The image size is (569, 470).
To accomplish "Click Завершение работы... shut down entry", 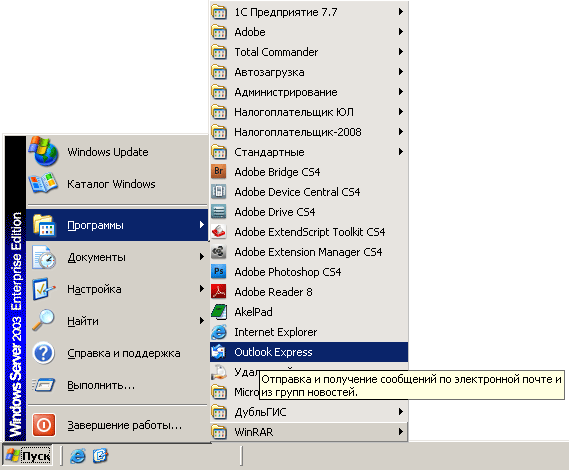I will point(117,425).
